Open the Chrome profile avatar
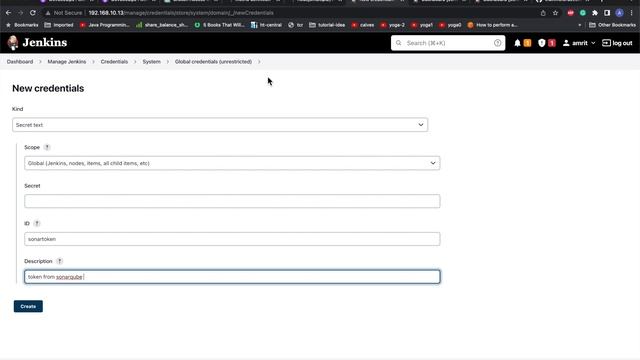The width and height of the screenshot is (640, 360). pos(619,13)
